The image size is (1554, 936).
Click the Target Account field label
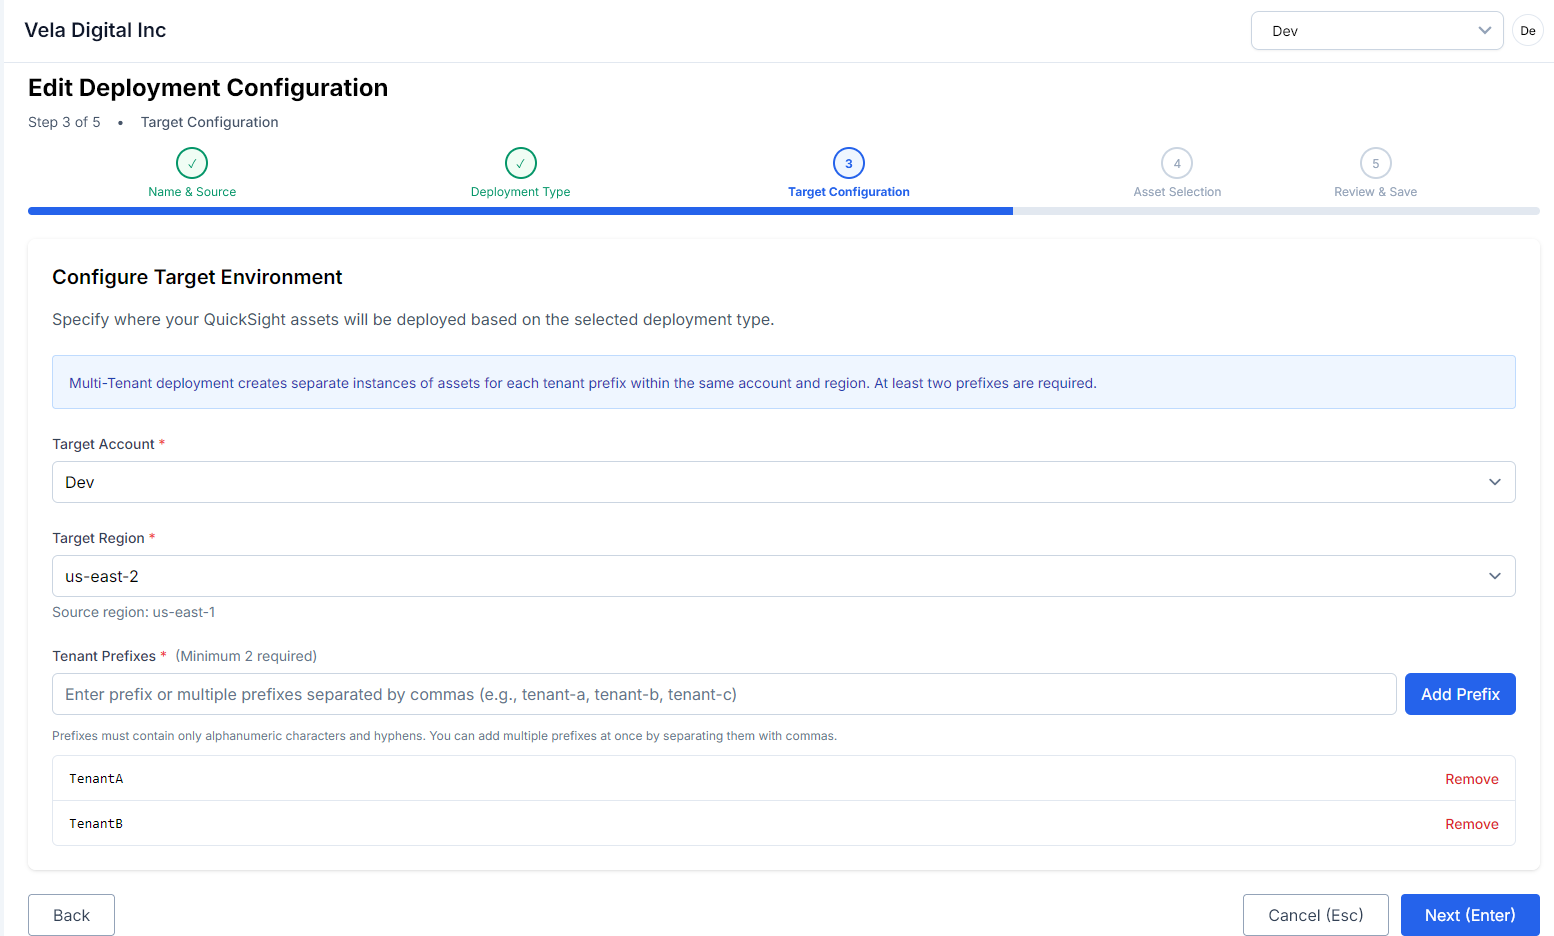pyautogui.click(x=103, y=444)
